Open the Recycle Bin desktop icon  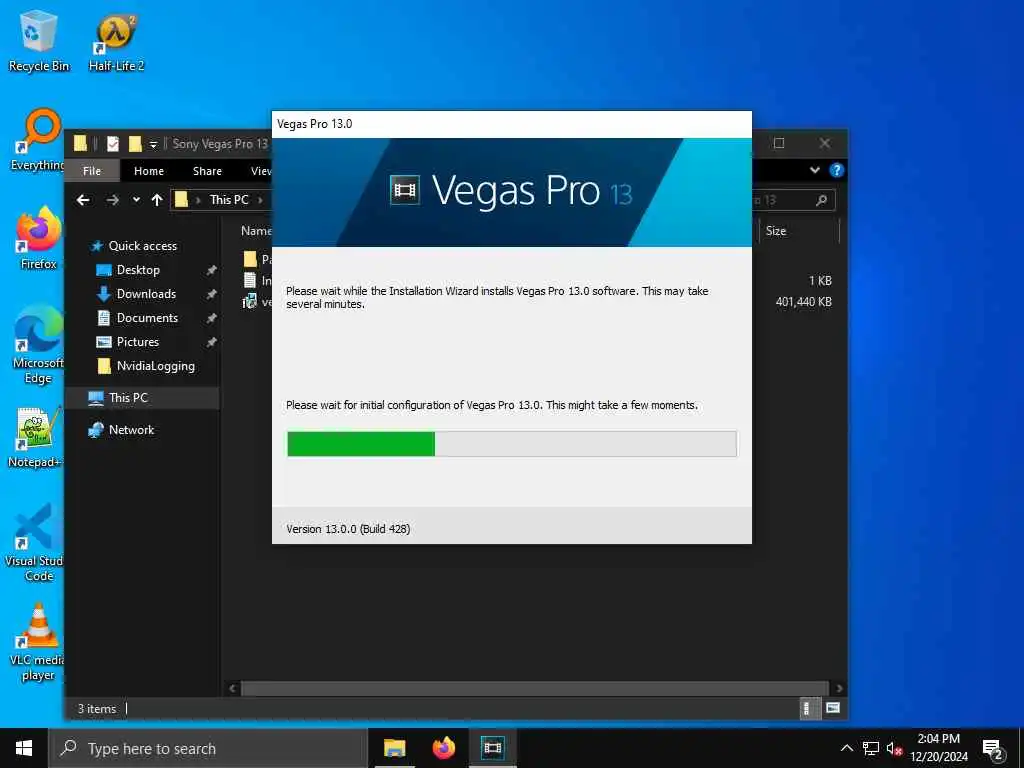click(x=39, y=40)
